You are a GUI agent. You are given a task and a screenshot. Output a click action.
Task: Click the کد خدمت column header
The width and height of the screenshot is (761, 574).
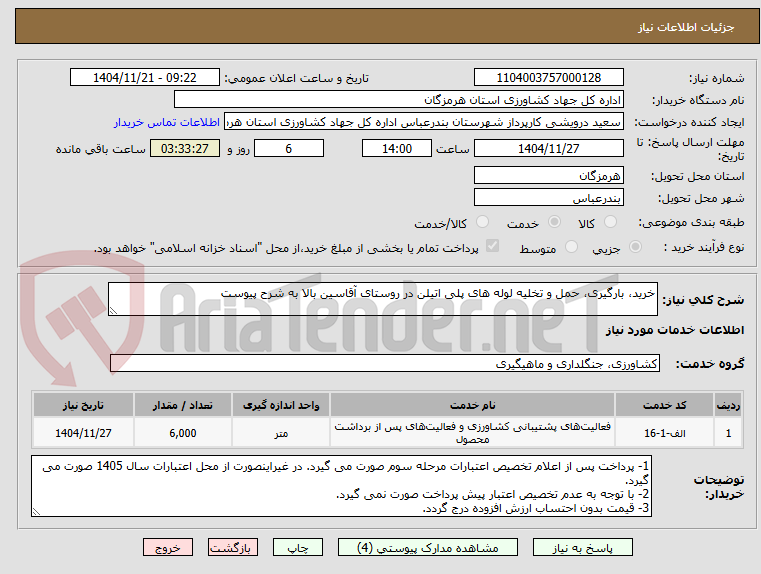664,405
